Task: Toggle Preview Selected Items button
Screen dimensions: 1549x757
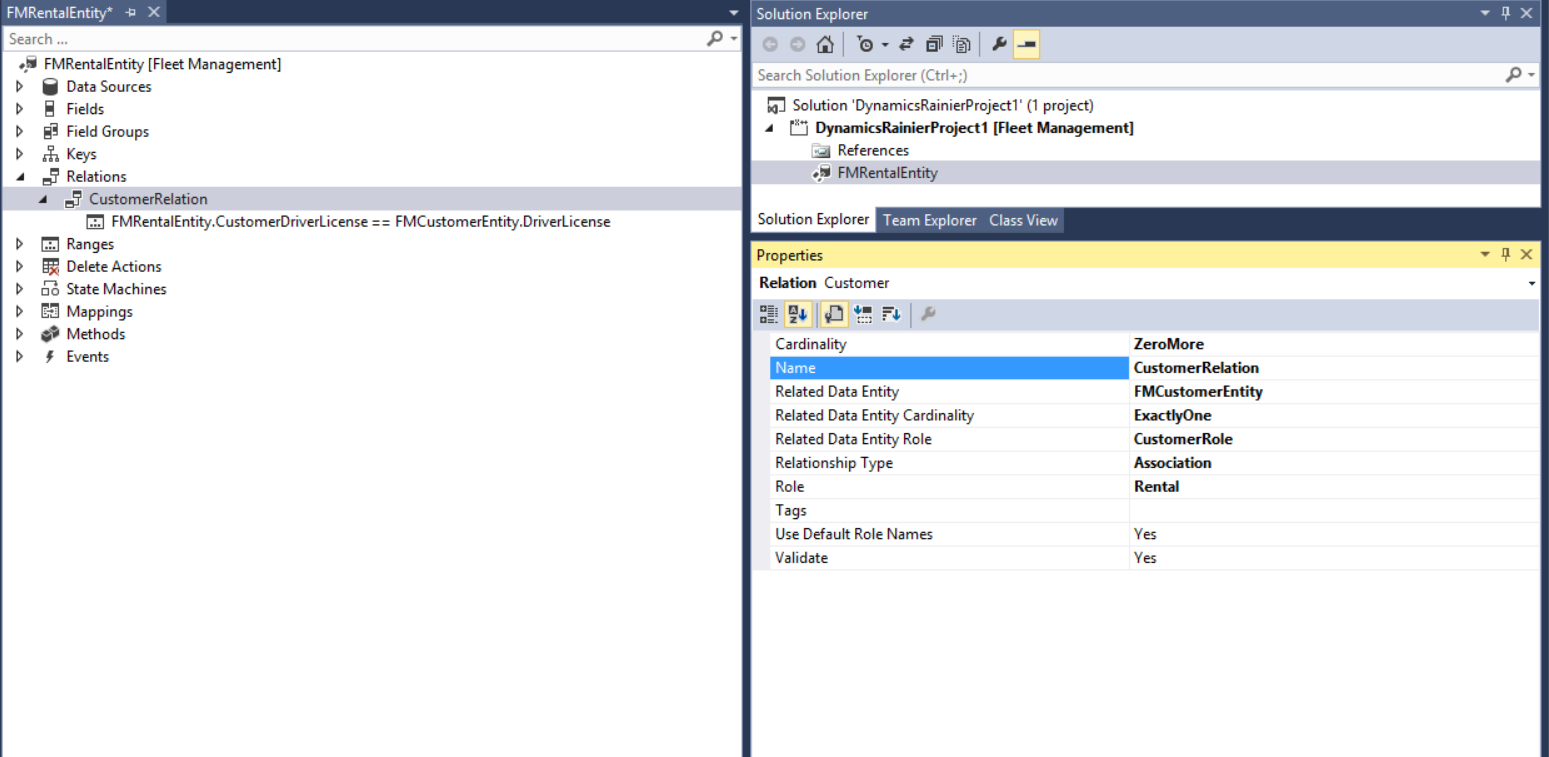Action: click(1026, 44)
